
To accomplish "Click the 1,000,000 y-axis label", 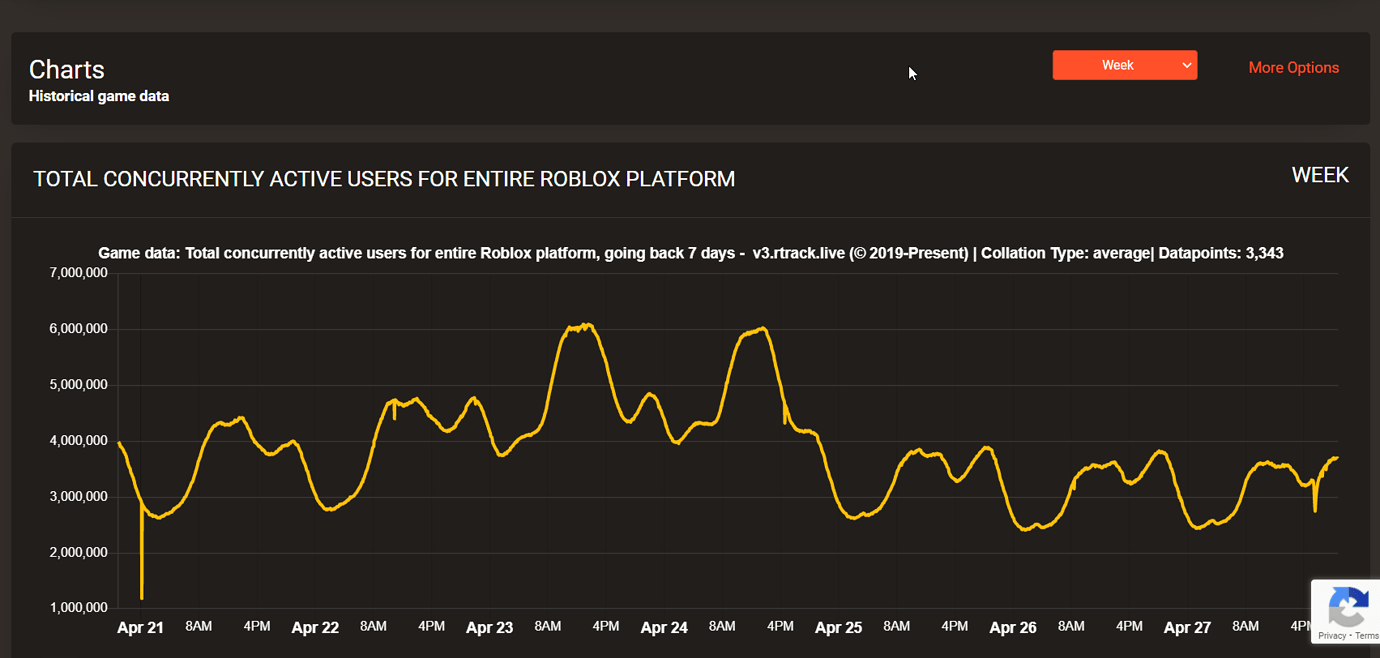I will 78,608.
